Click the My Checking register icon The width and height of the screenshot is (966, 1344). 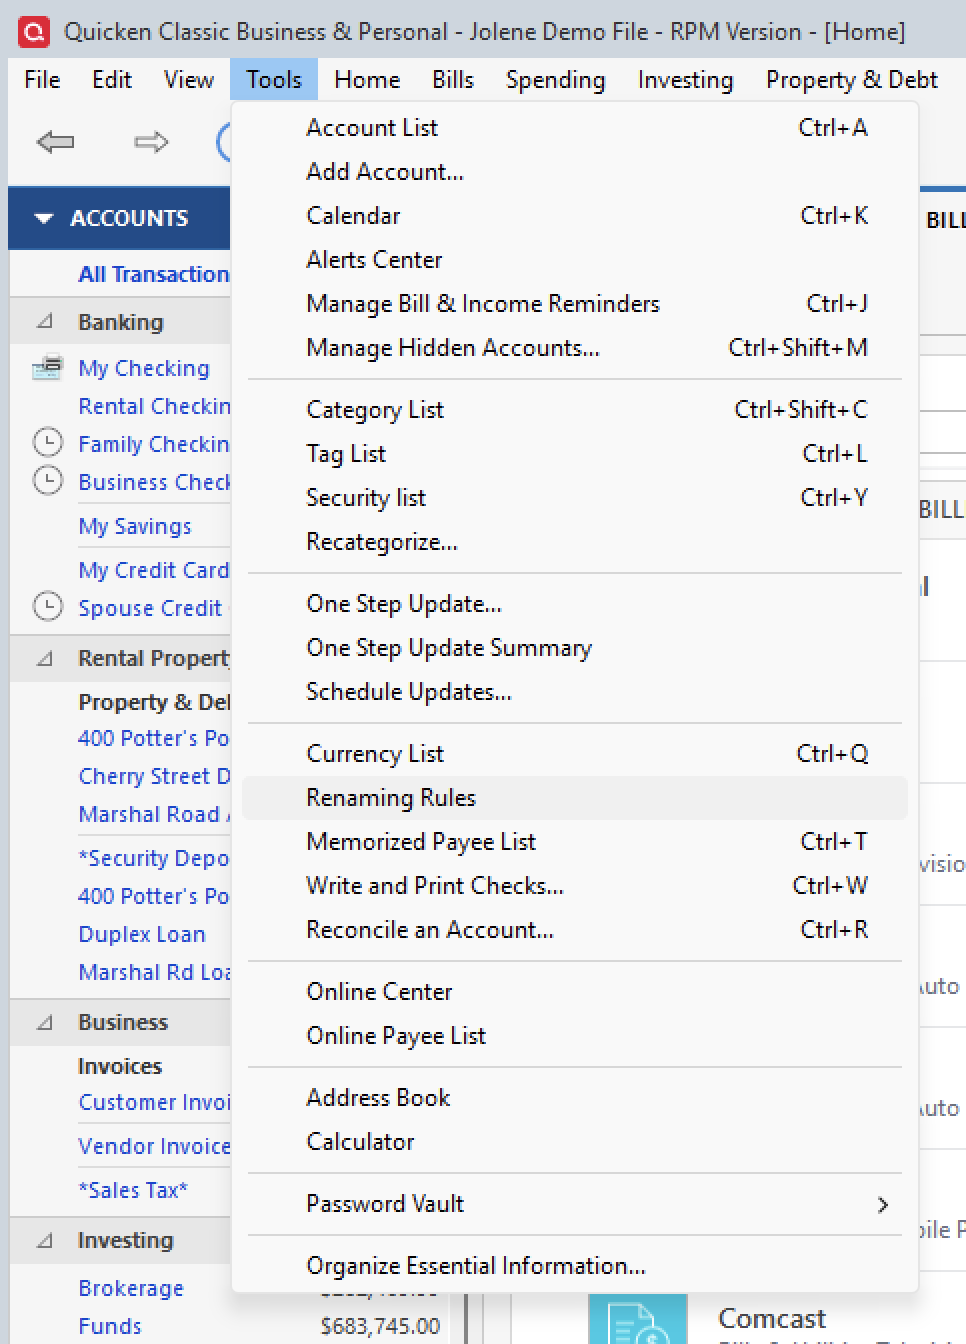point(47,368)
